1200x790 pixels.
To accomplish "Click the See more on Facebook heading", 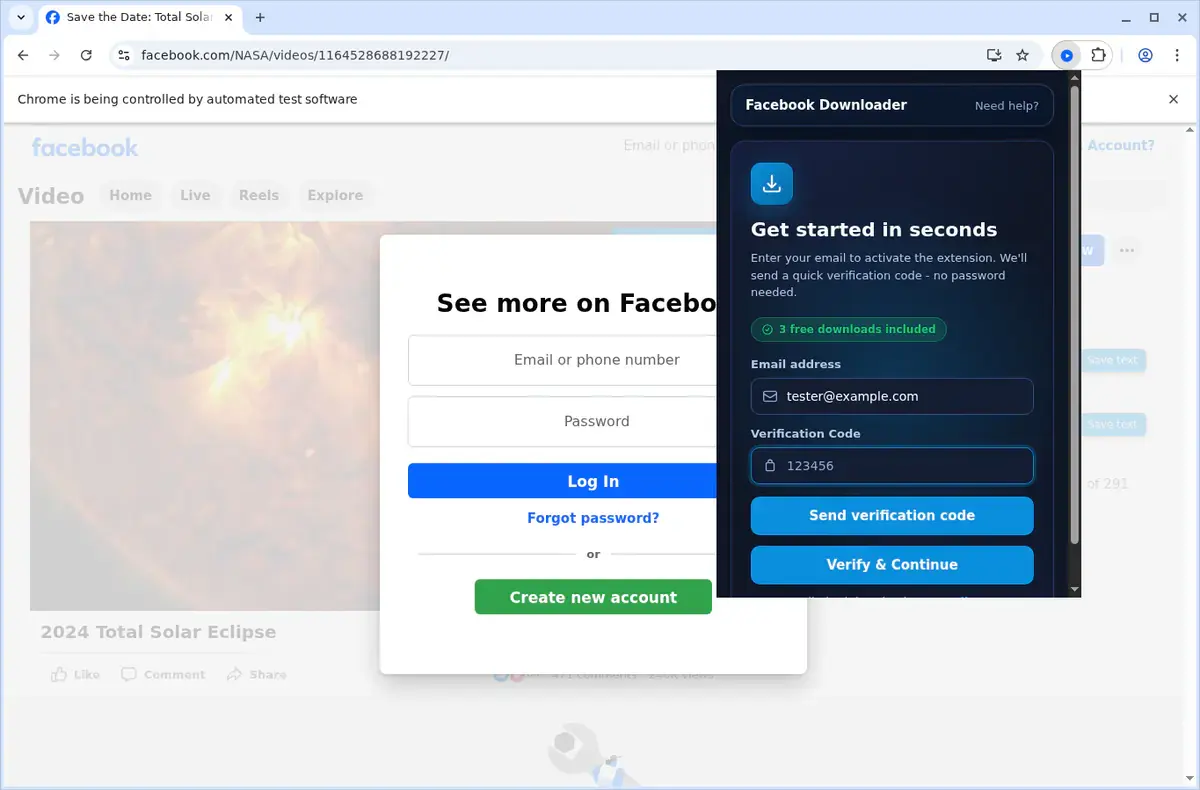I will click(x=577, y=303).
